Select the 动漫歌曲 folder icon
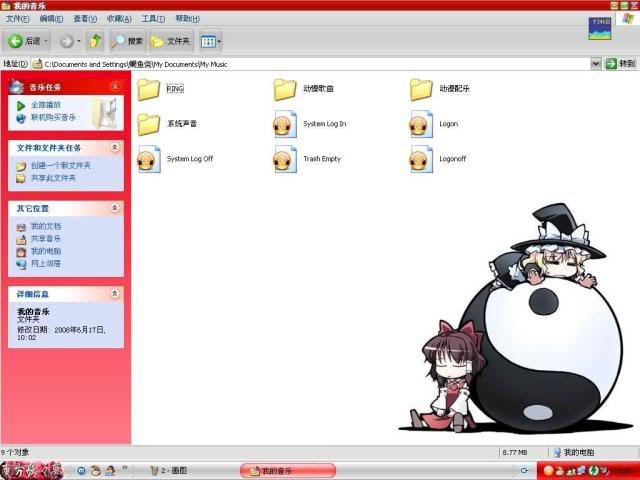The image size is (640, 480). [285, 89]
